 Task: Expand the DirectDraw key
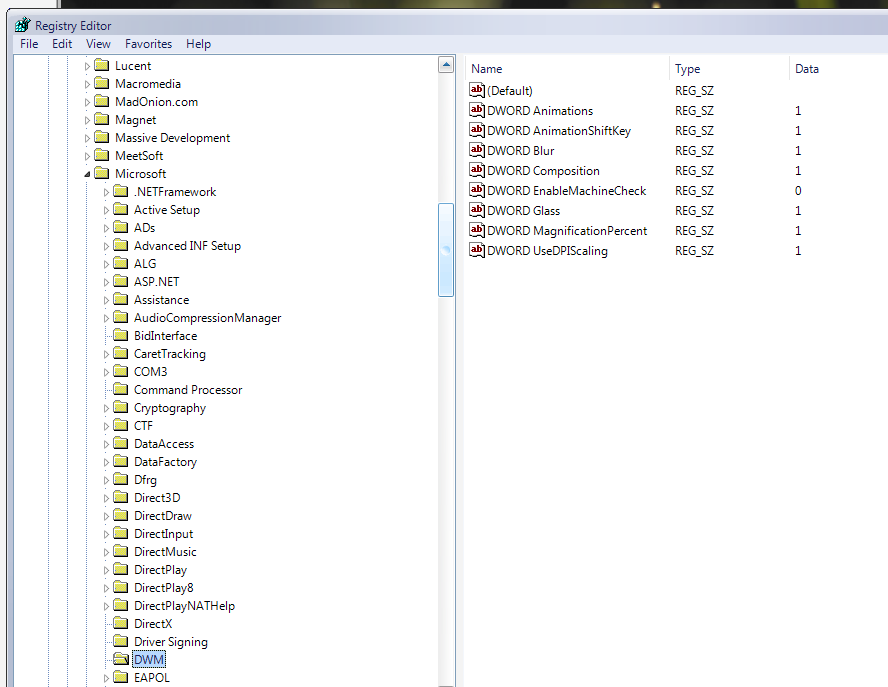(x=106, y=516)
